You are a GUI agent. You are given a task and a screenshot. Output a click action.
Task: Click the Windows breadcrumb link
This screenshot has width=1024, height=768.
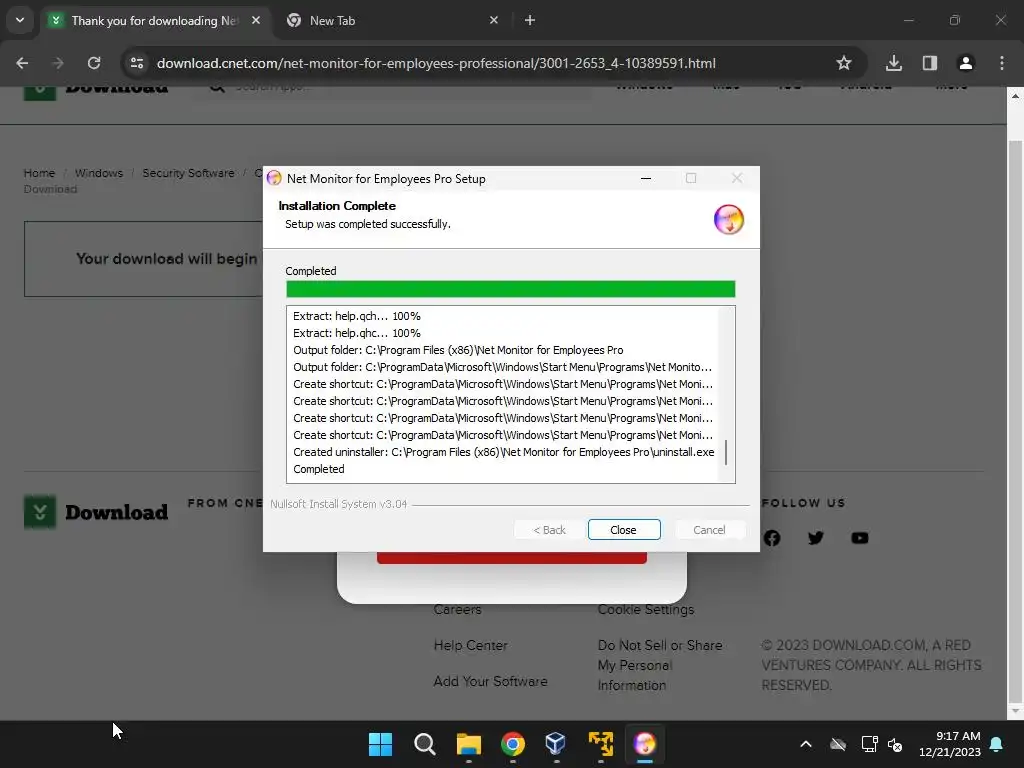click(99, 173)
